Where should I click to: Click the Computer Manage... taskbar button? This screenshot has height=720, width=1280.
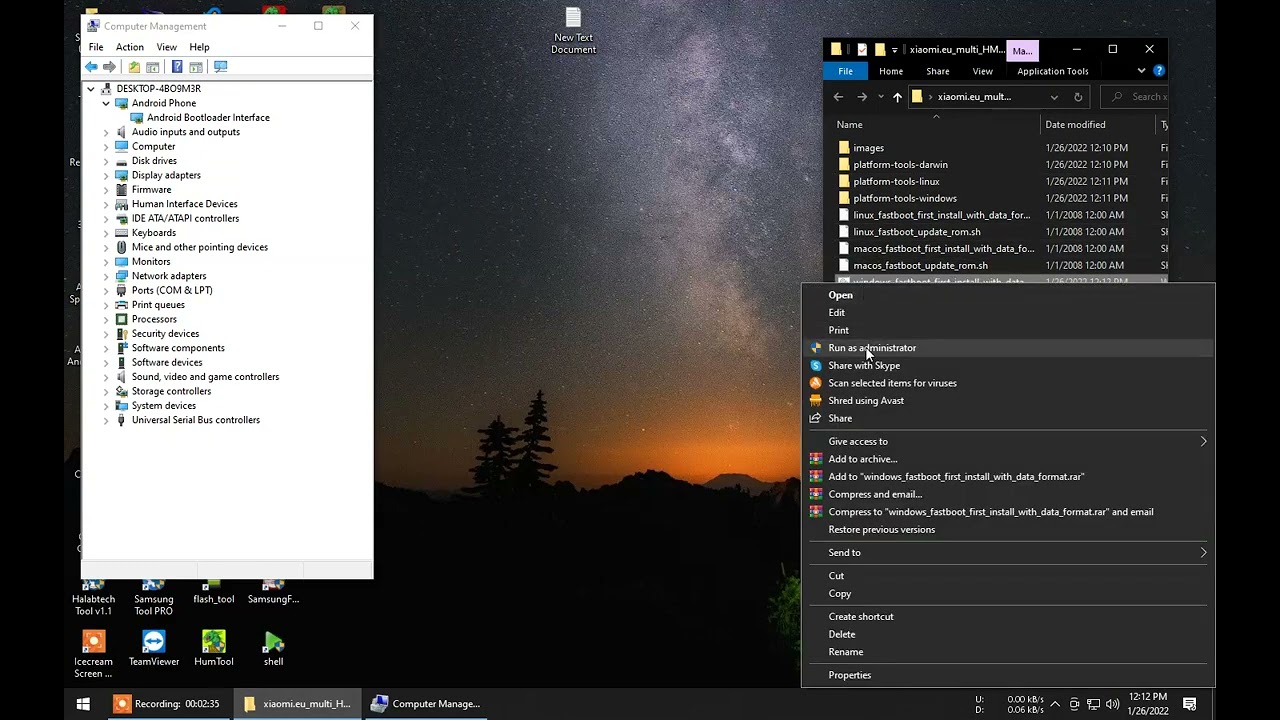(426, 704)
